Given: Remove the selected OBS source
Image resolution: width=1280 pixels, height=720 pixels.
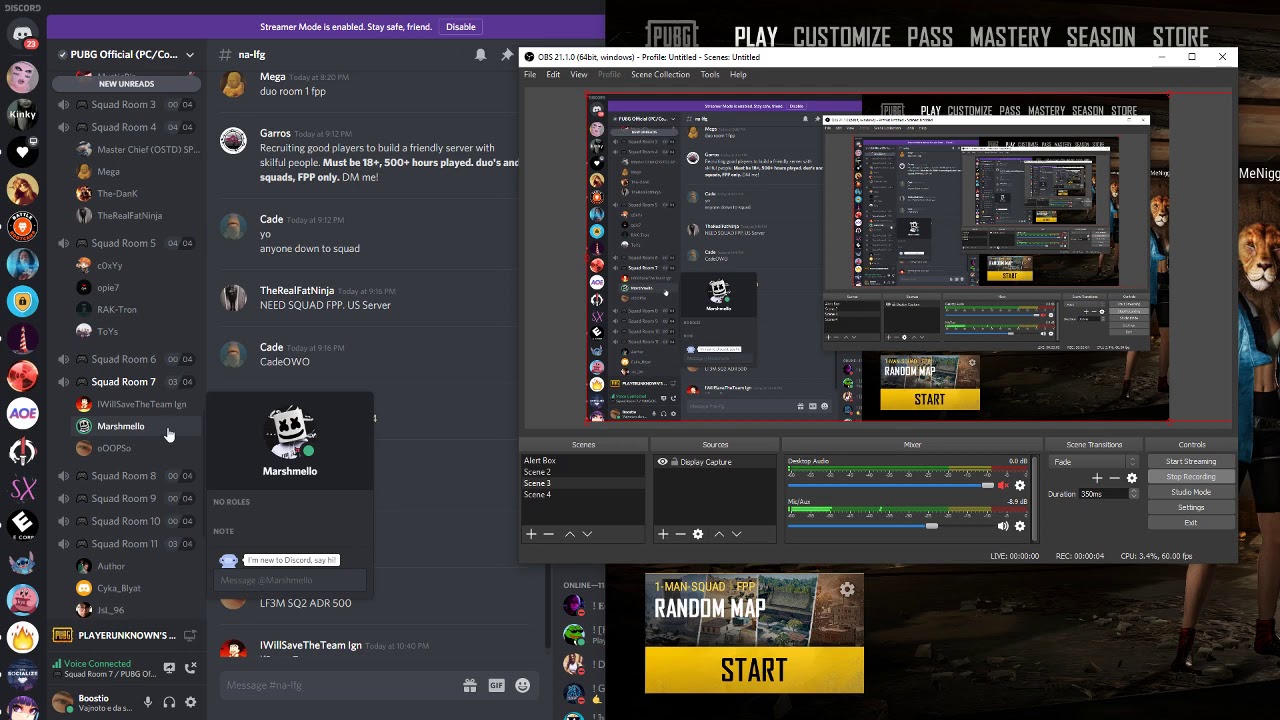Looking at the screenshot, I should [x=680, y=534].
